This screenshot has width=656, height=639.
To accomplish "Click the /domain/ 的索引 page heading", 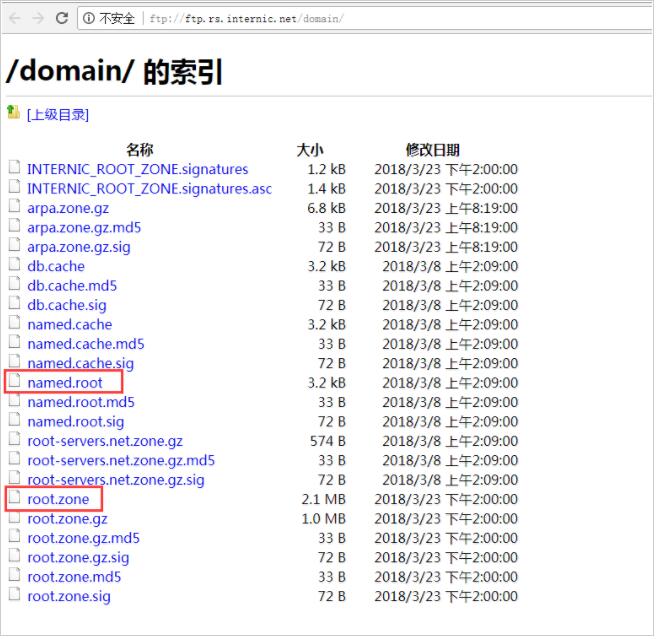I will 114,71.
